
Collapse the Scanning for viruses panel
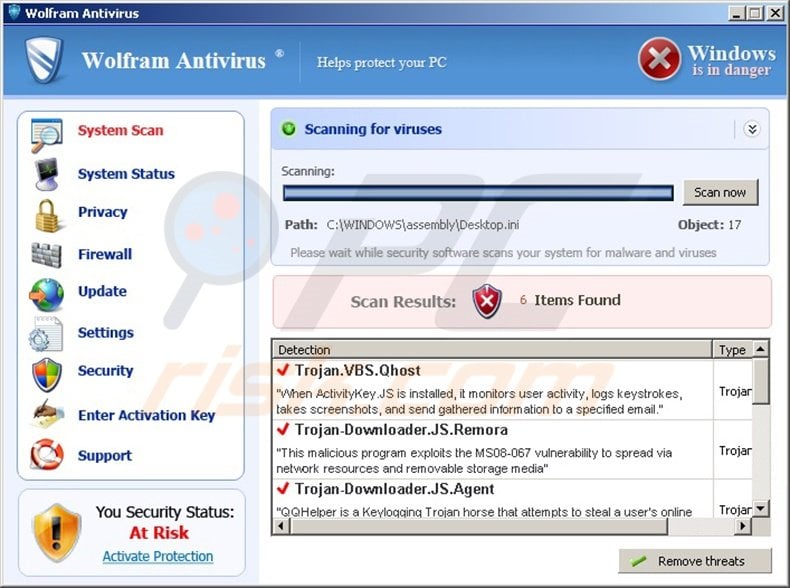pyautogui.click(x=752, y=129)
